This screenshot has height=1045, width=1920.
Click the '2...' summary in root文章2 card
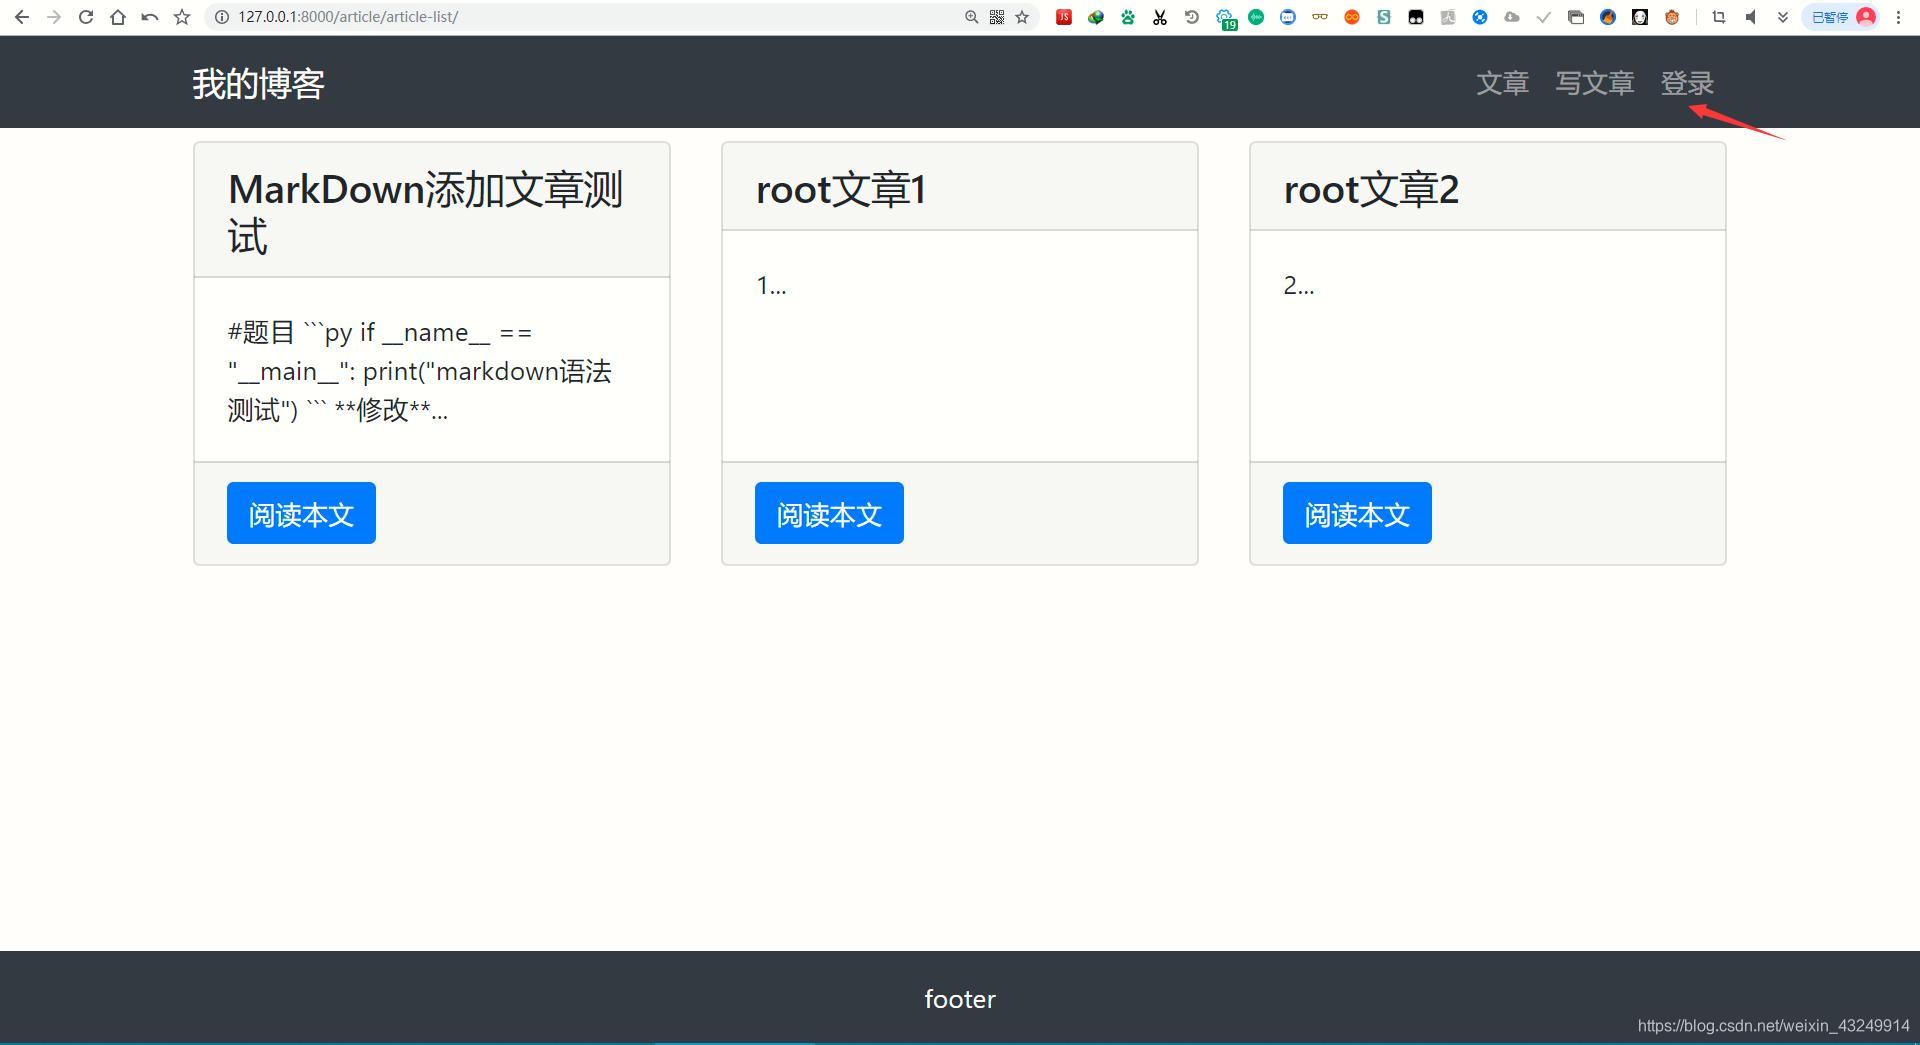pos(1299,286)
